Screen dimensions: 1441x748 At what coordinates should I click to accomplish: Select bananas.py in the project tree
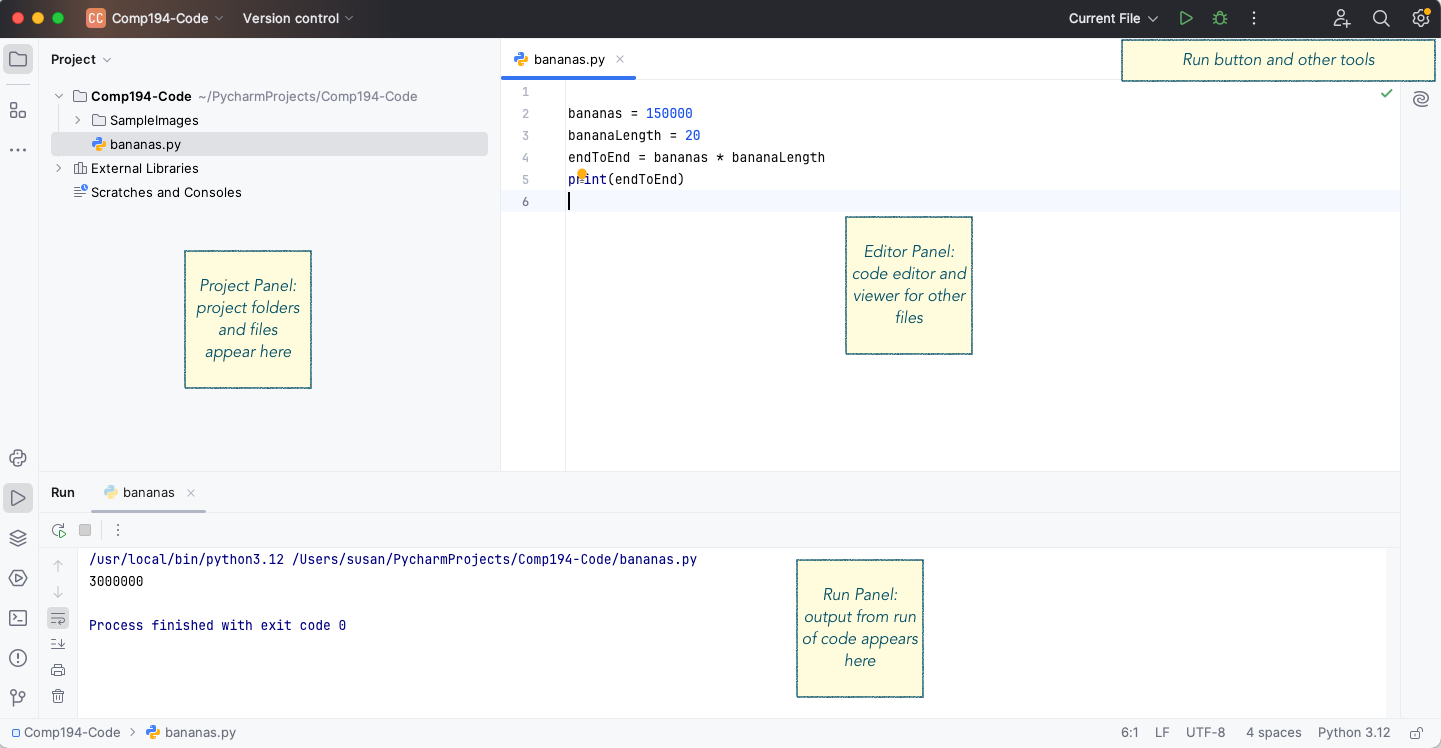click(x=269, y=144)
